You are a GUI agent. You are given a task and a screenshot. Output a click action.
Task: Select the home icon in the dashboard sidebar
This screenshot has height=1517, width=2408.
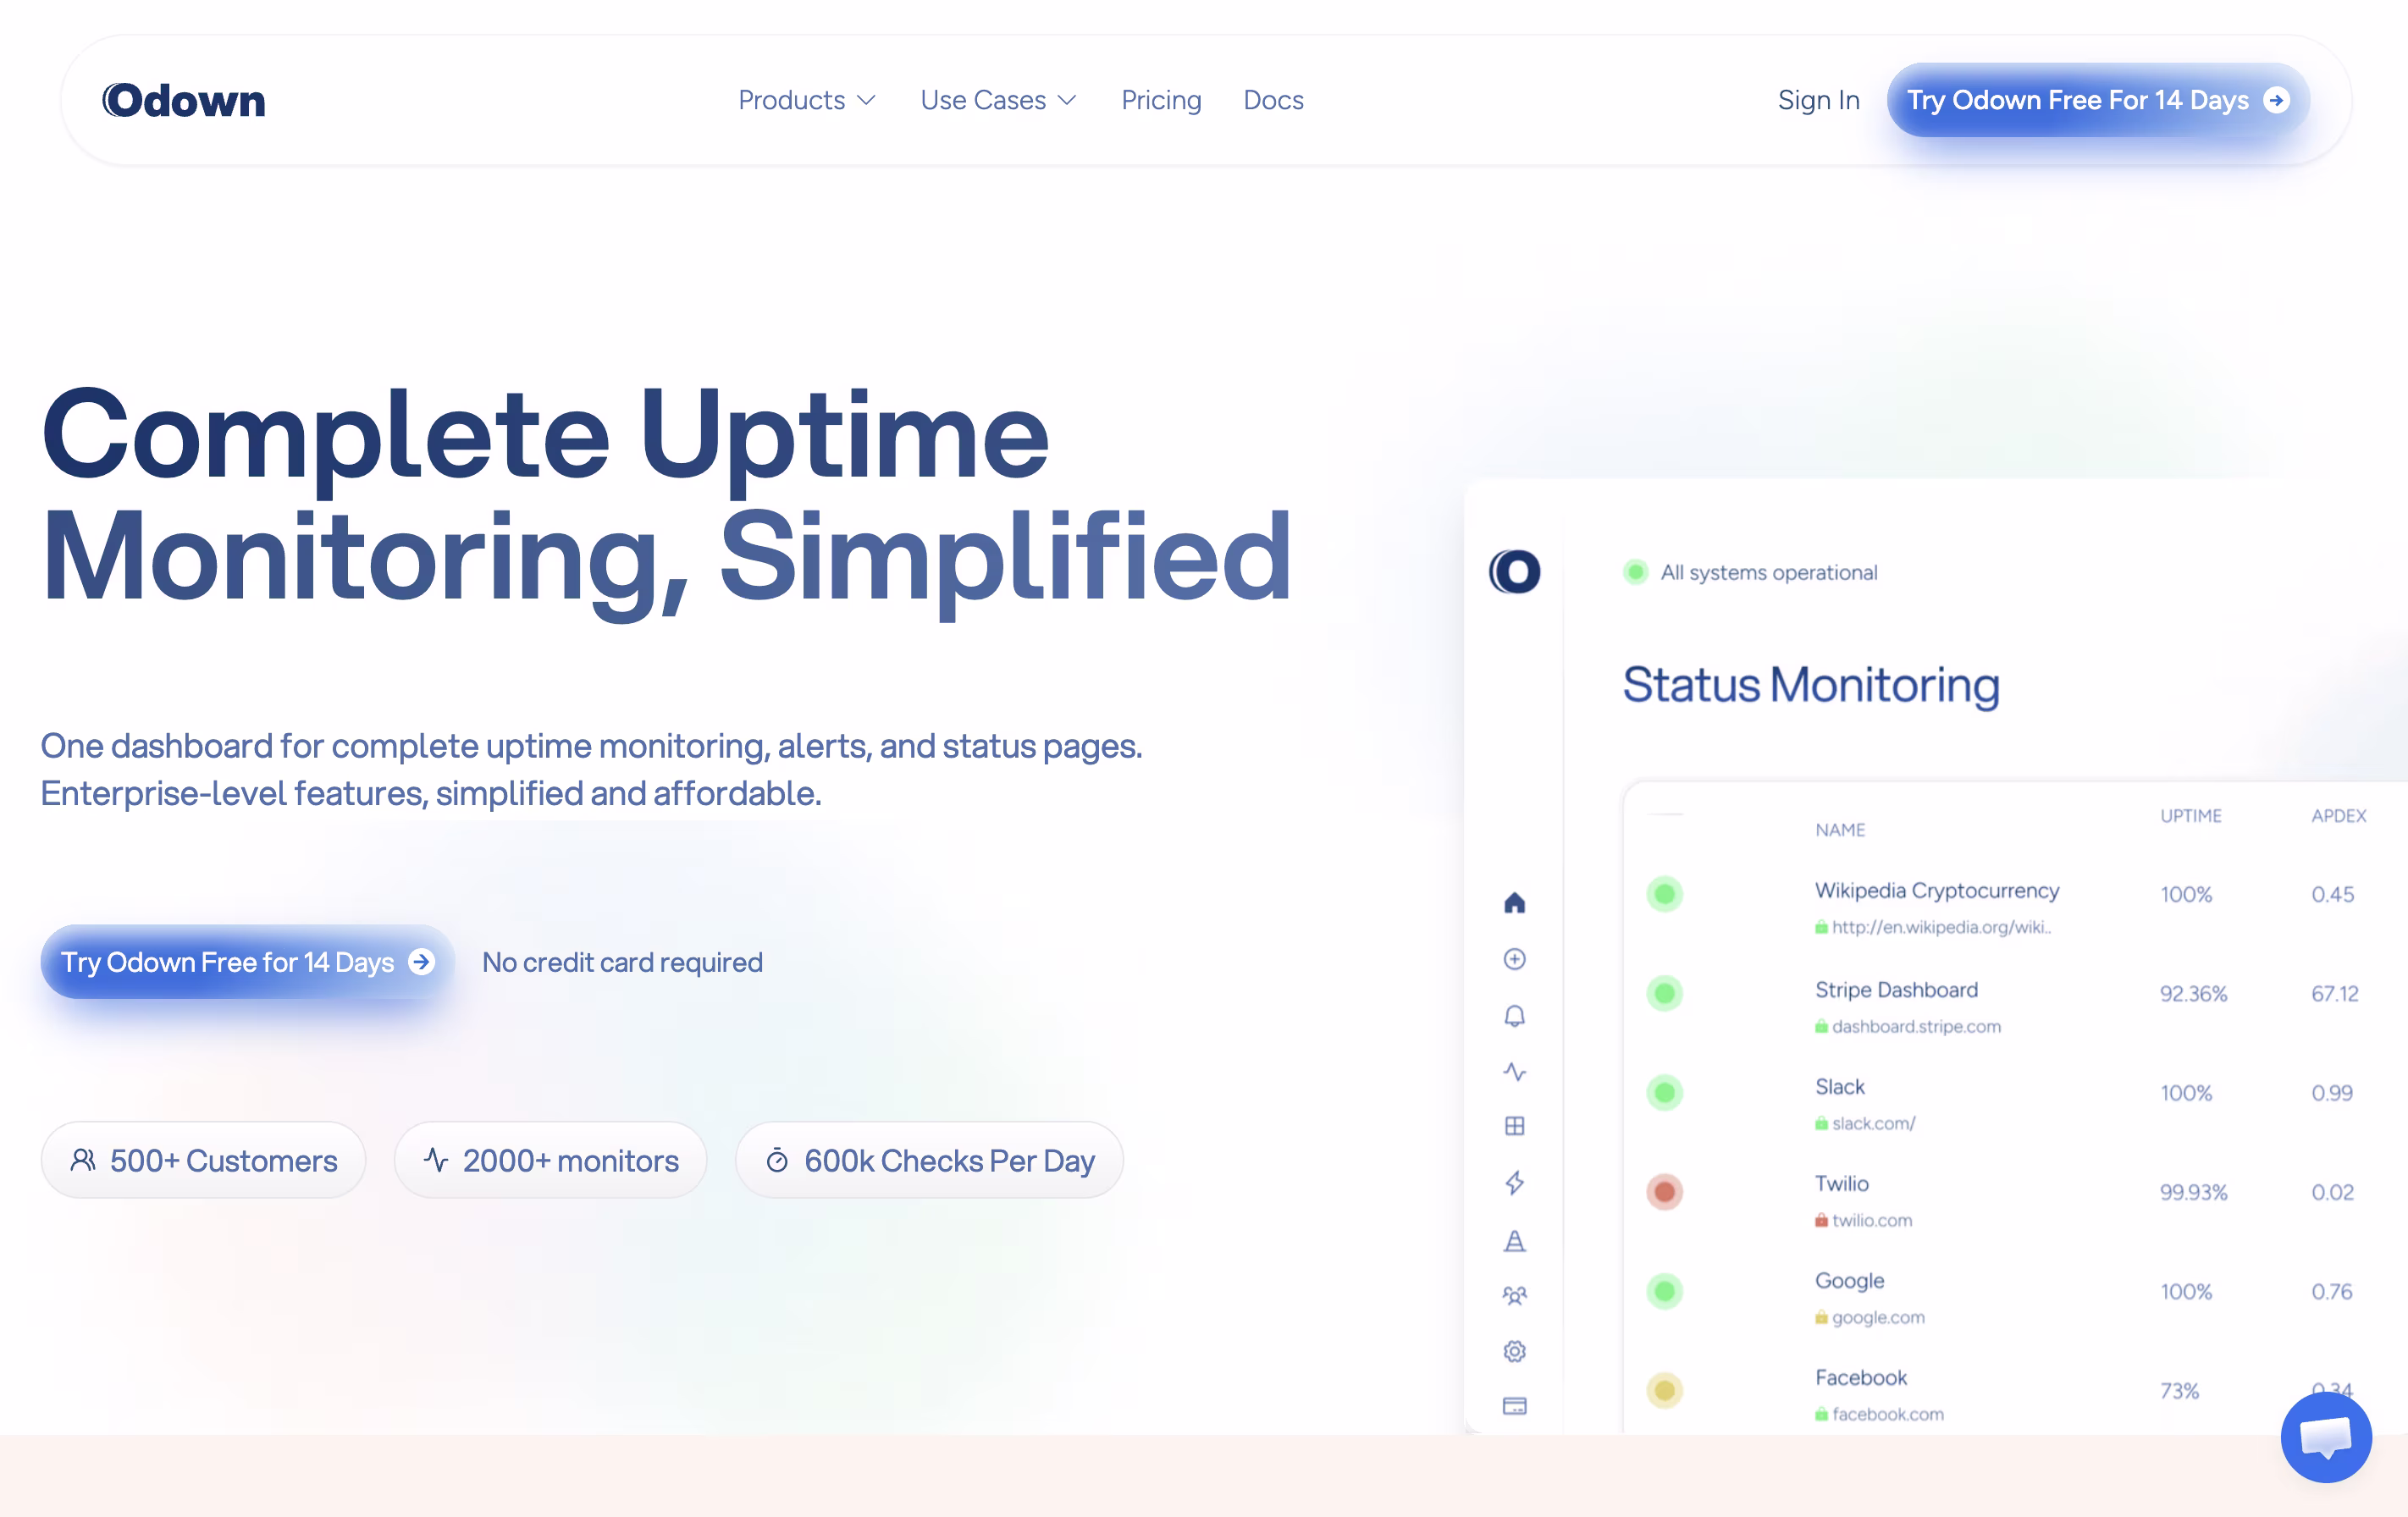pos(1515,903)
